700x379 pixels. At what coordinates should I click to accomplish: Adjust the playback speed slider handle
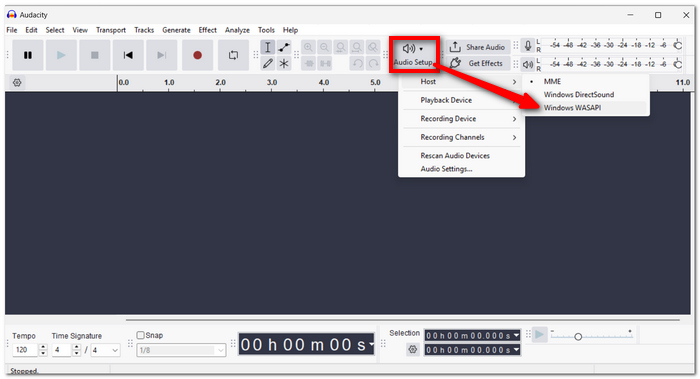click(578, 337)
